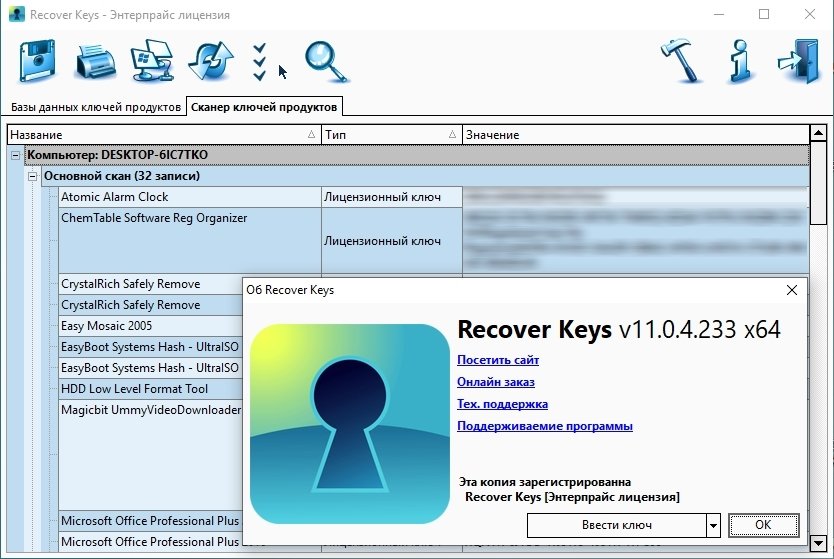
Task: Open the magnifying glass search tool
Action: pos(326,62)
